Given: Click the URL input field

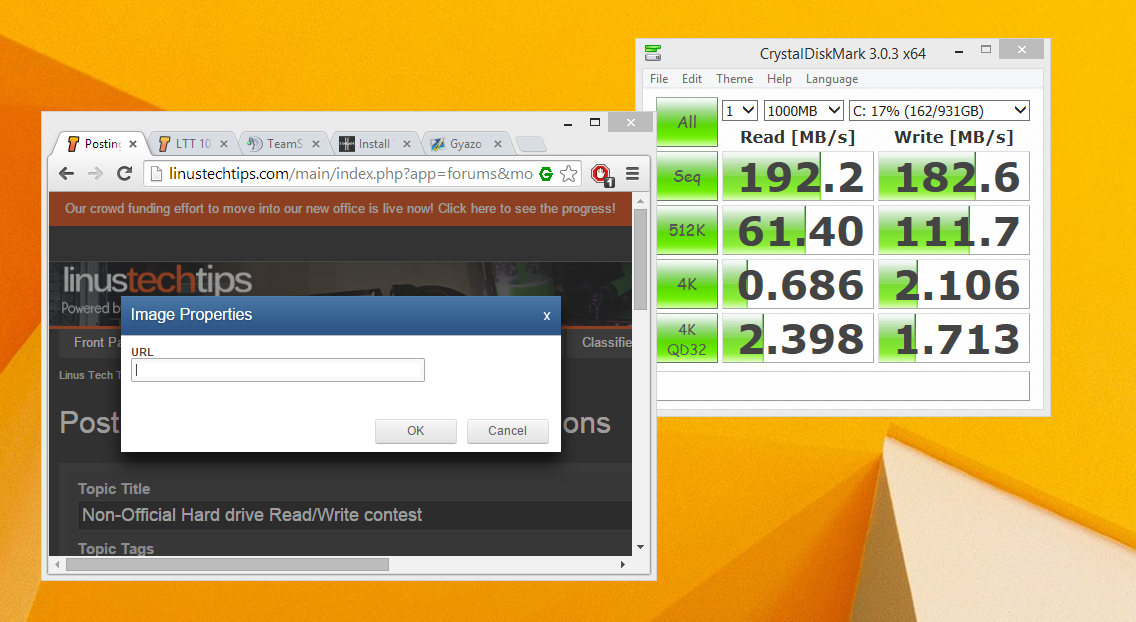Looking at the screenshot, I should click(278, 370).
